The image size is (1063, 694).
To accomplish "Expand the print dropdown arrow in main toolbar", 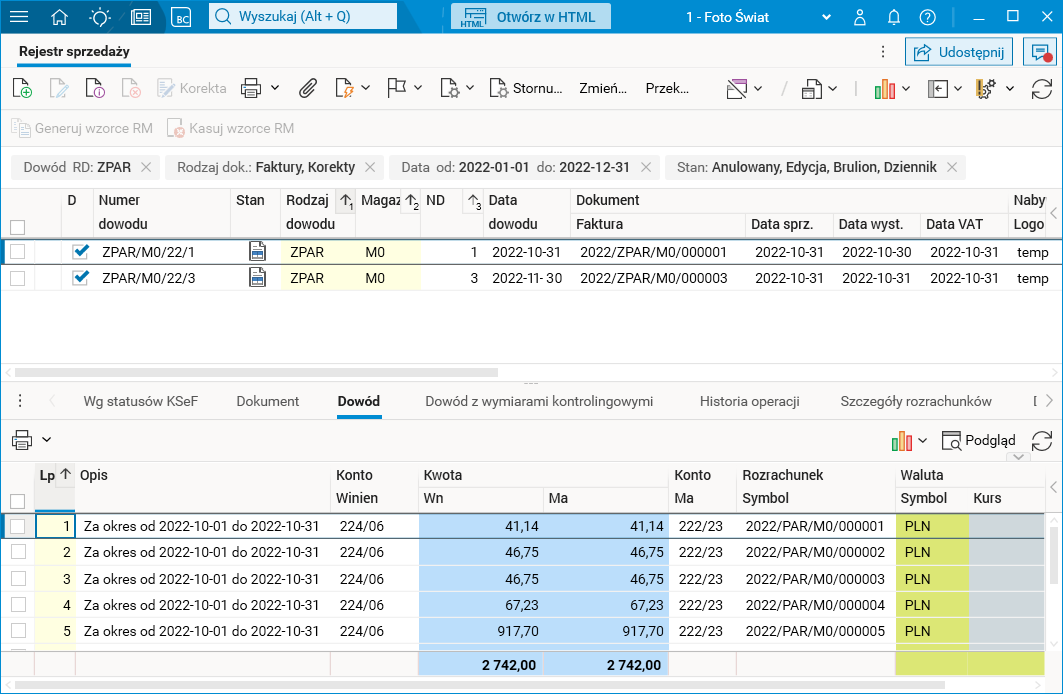I will tap(275, 89).
